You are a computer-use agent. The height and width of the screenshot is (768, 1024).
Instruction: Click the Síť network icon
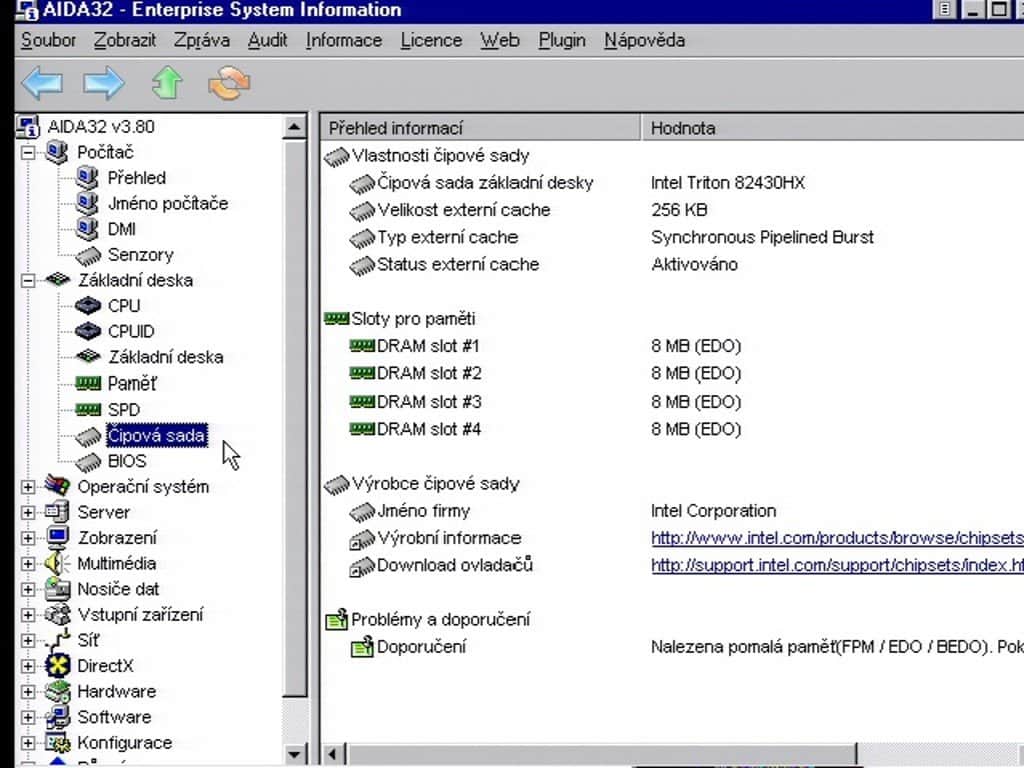pyautogui.click(x=57, y=639)
